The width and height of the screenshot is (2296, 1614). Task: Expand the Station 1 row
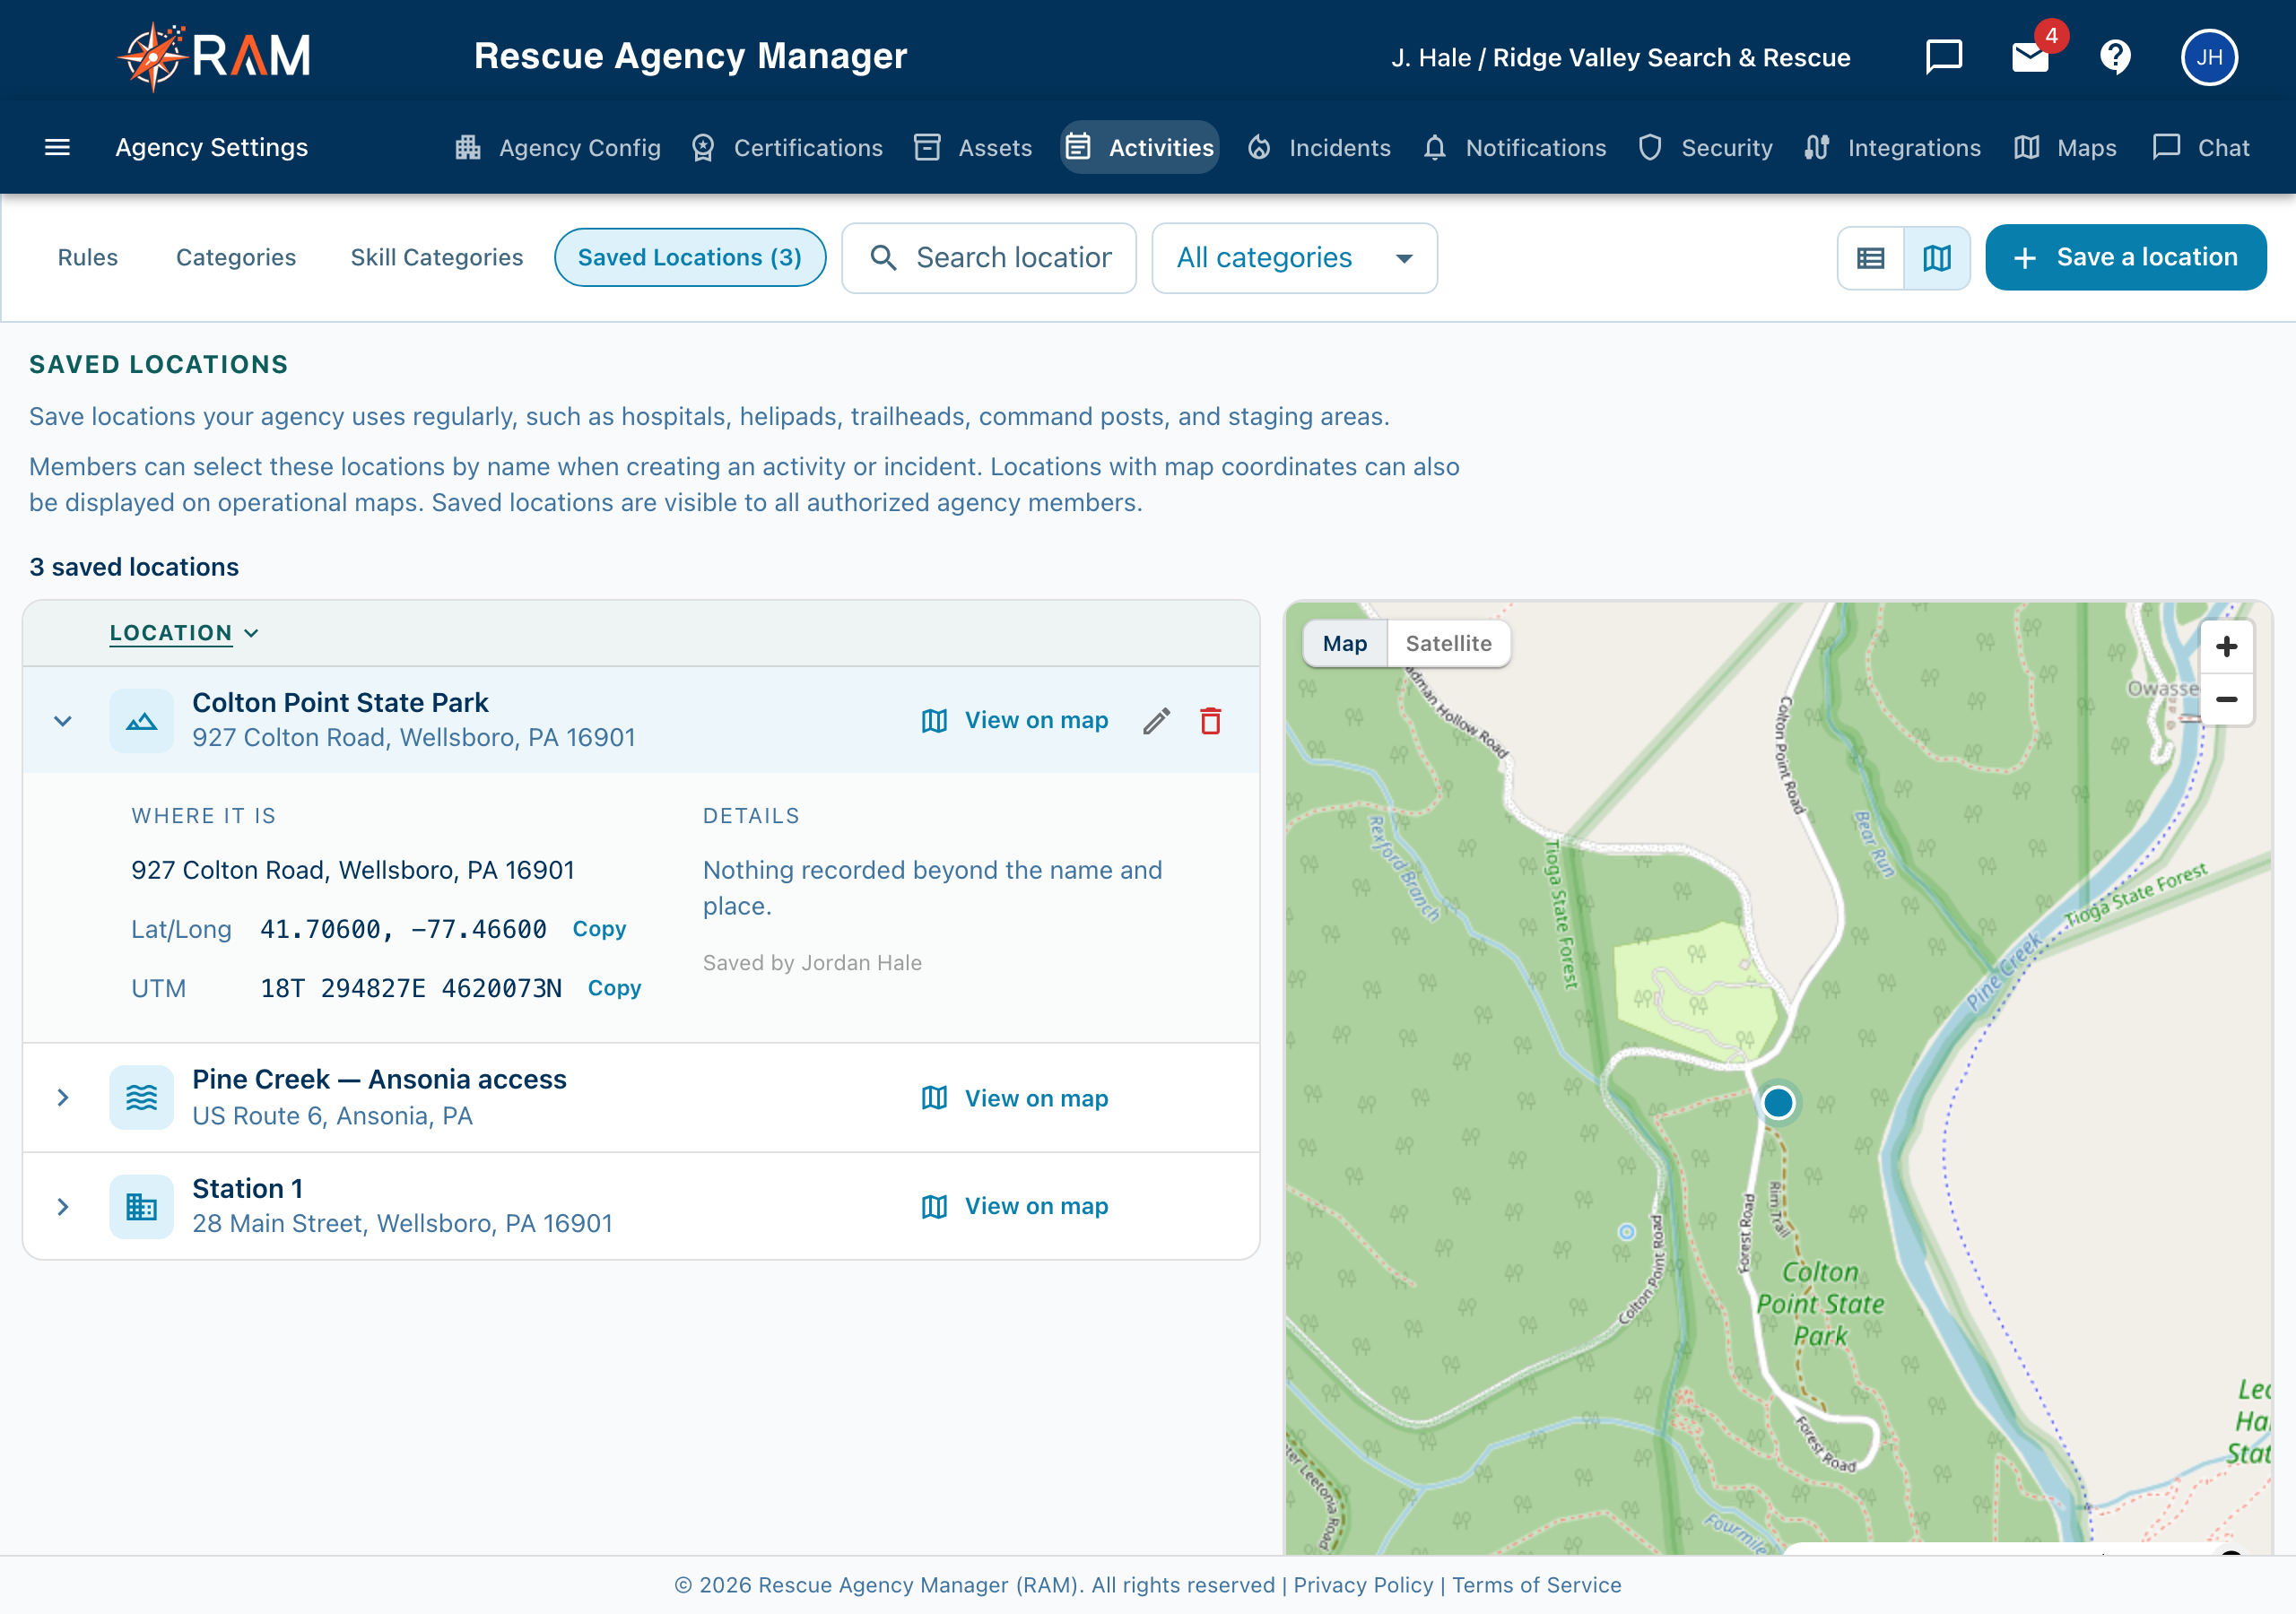(x=63, y=1207)
